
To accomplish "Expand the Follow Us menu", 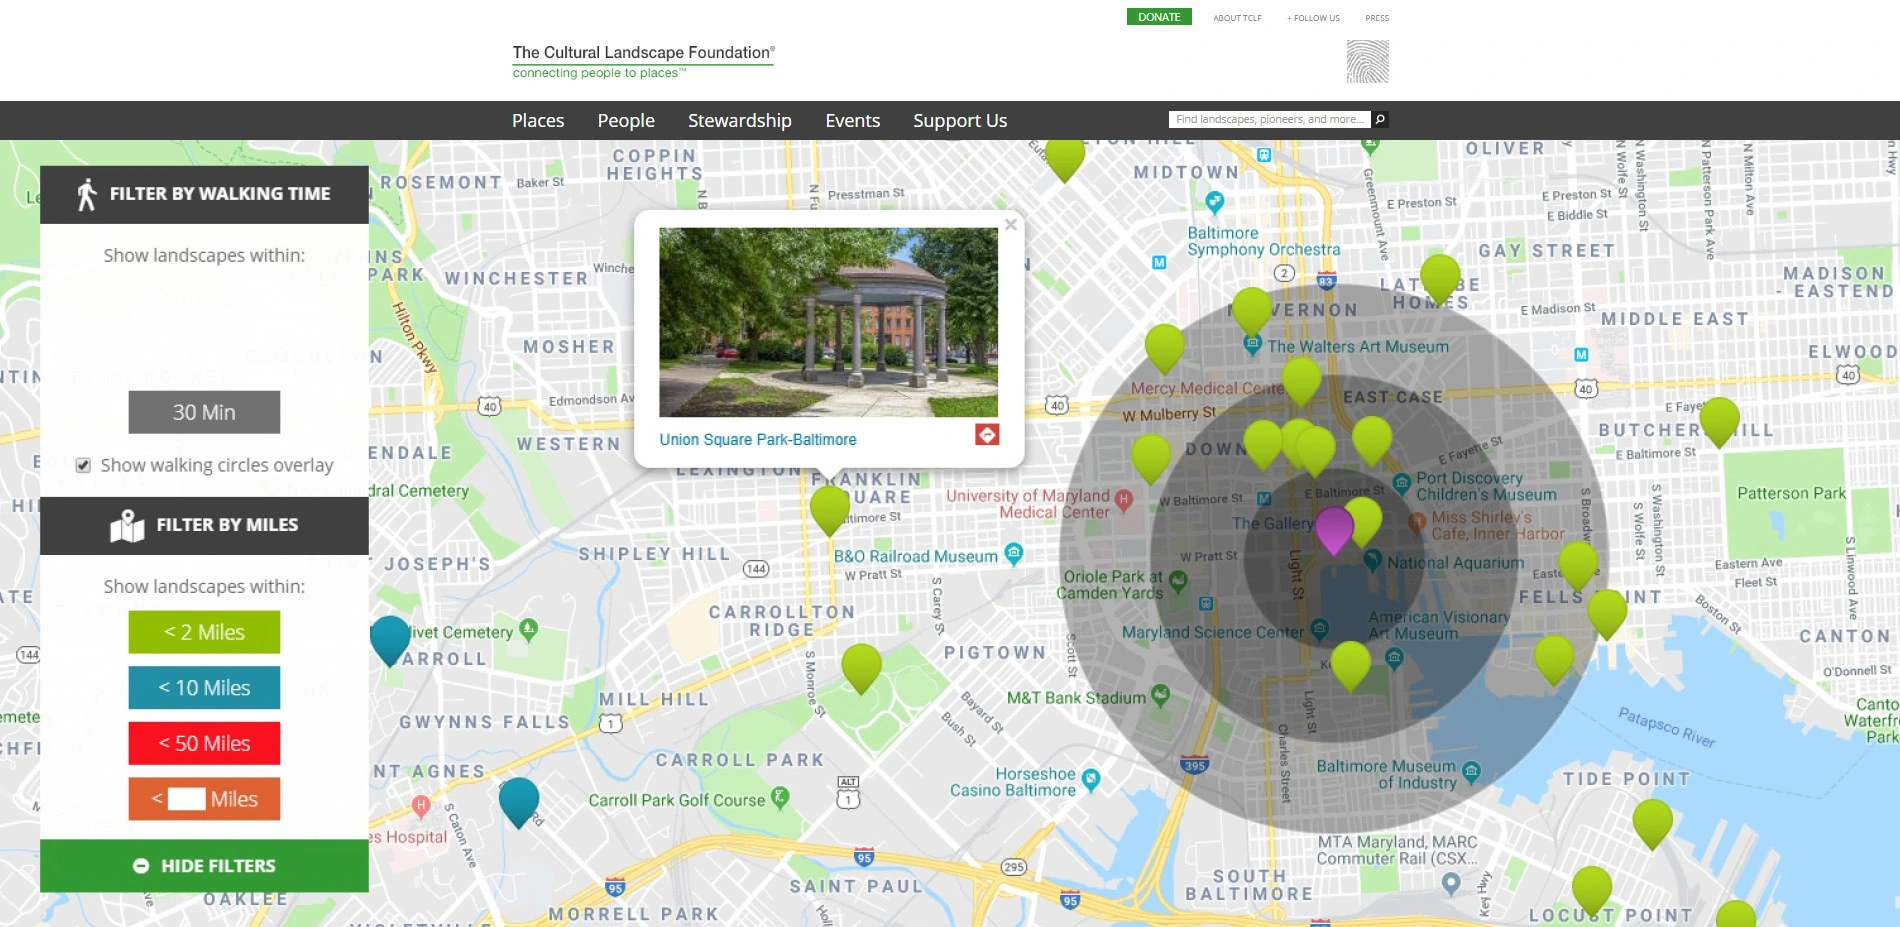I will click(x=1313, y=18).
